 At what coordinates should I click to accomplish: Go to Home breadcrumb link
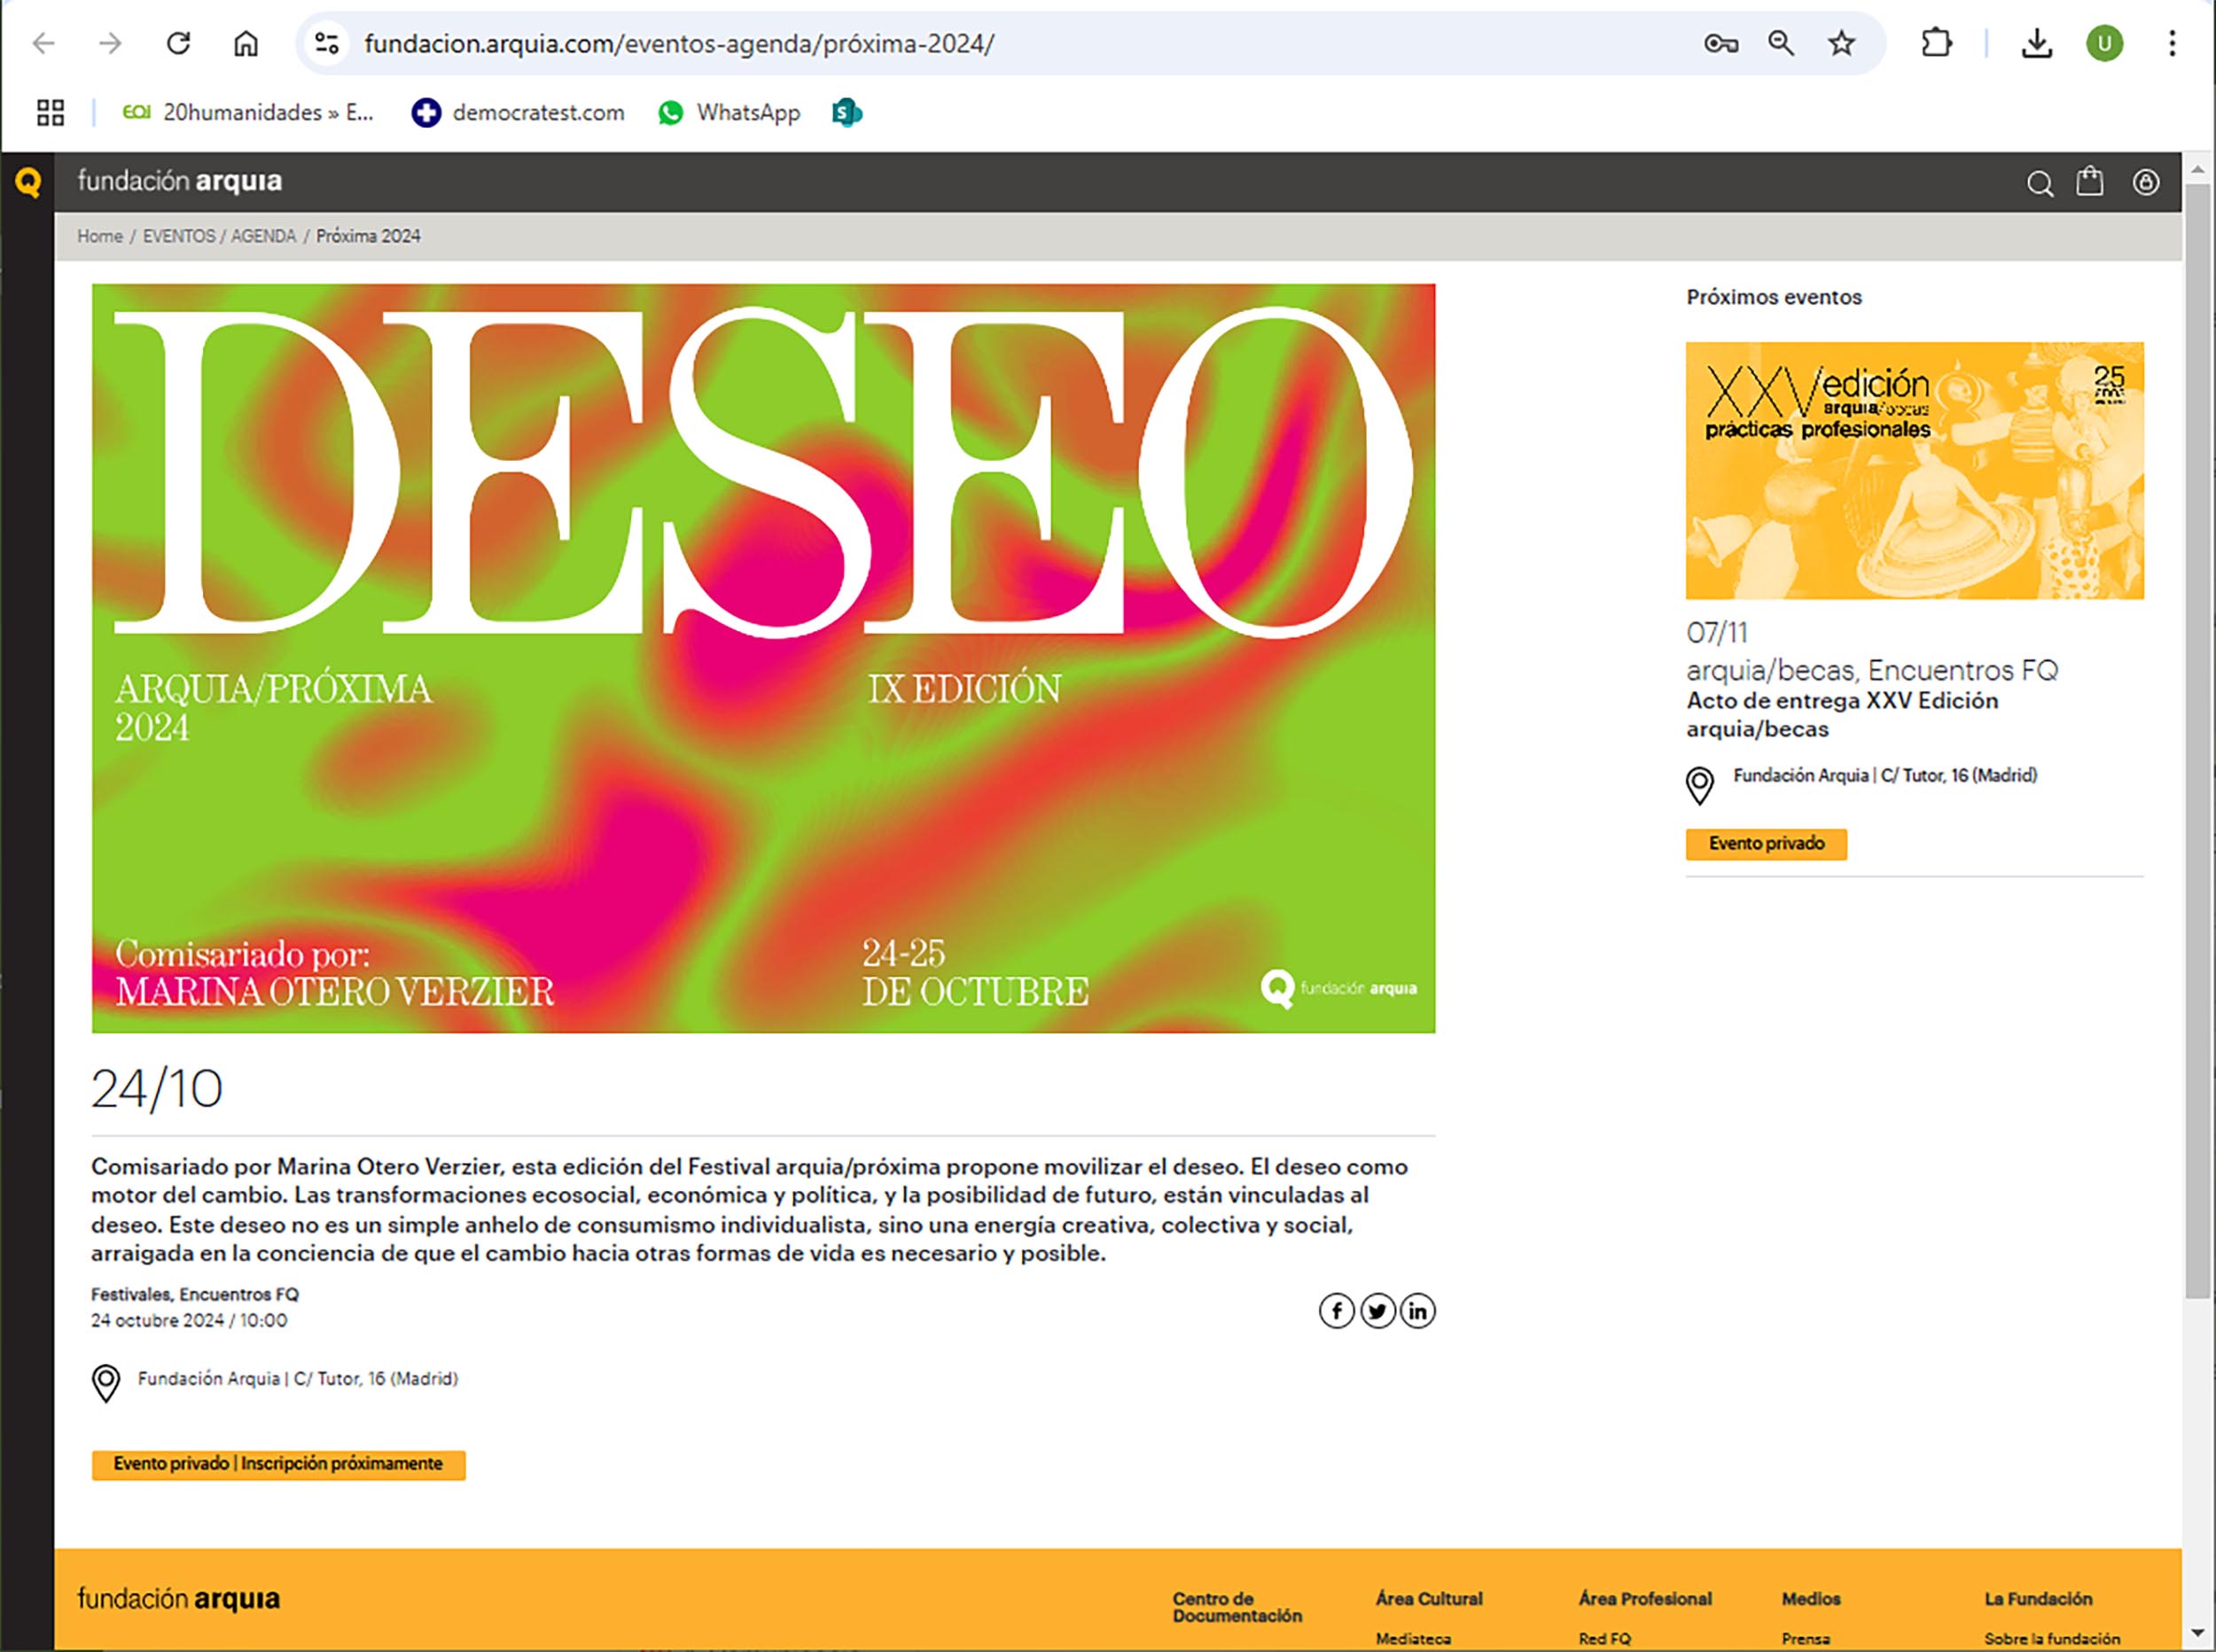coord(100,236)
